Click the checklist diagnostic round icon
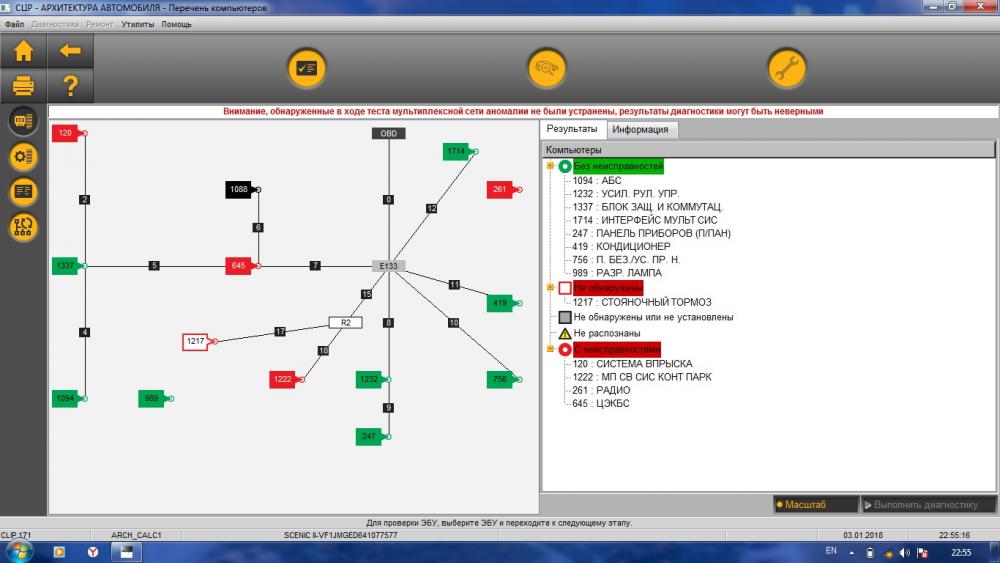This screenshot has width=1000, height=563. [x=307, y=68]
